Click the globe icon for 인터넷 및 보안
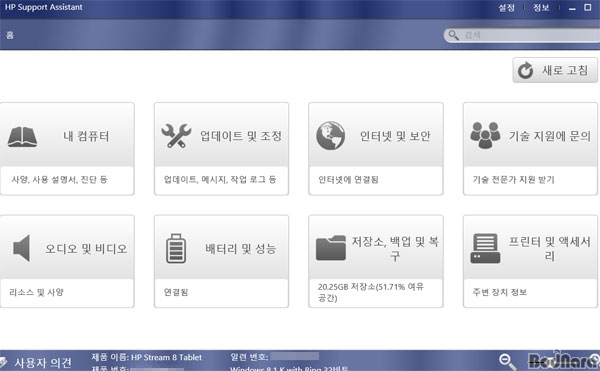Screen dimensions: 600x371 click(331, 135)
